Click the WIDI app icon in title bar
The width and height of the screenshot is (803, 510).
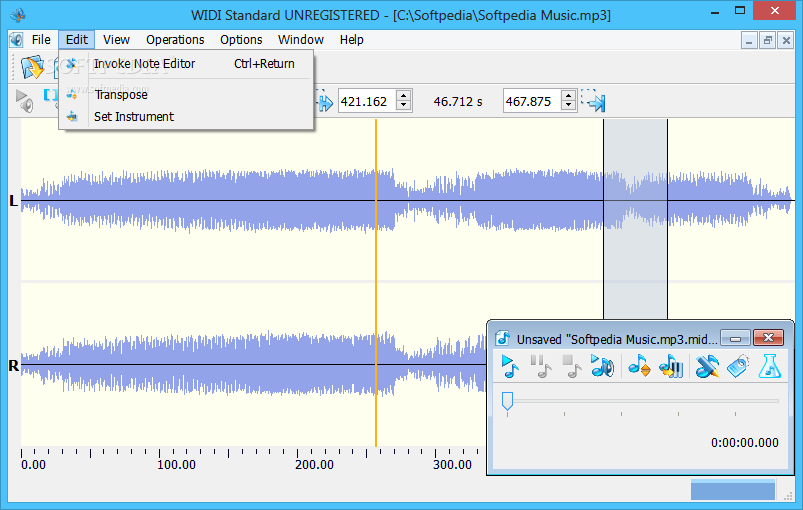18,15
